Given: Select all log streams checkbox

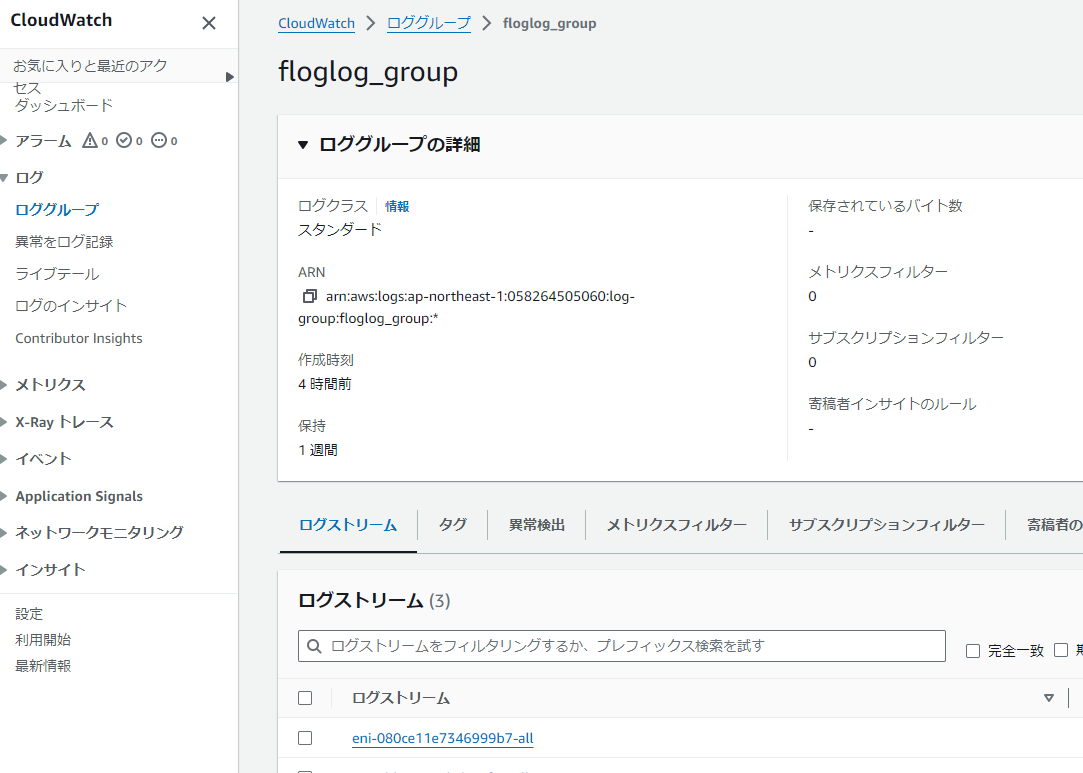Looking at the screenshot, I should 305,698.
